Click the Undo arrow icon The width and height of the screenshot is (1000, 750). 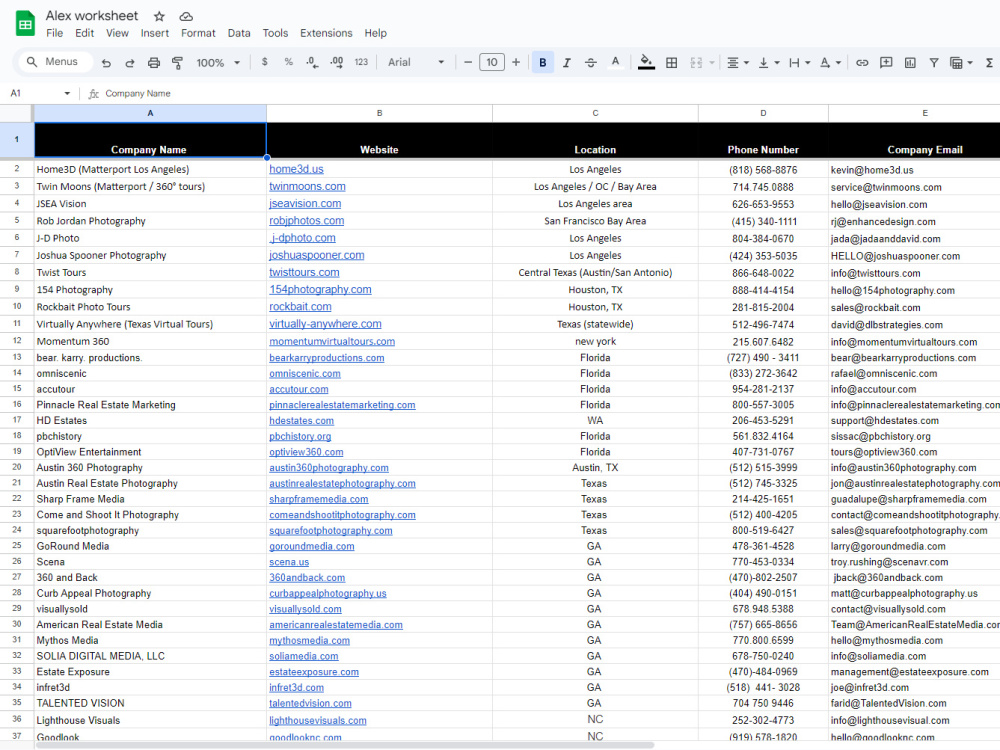107,62
